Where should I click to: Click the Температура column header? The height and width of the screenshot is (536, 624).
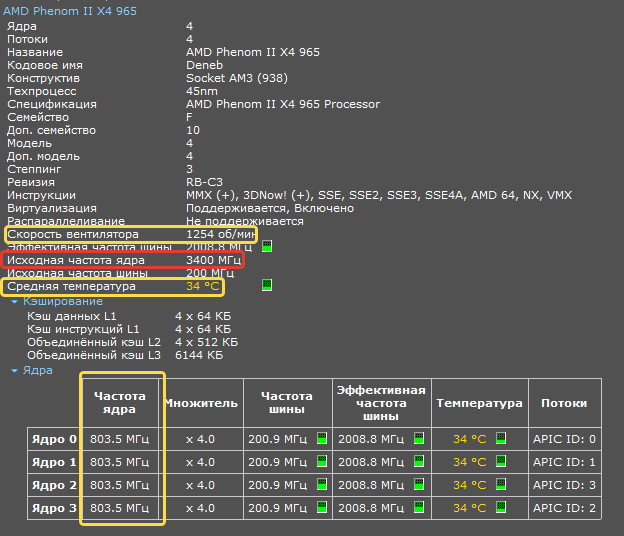point(480,403)
